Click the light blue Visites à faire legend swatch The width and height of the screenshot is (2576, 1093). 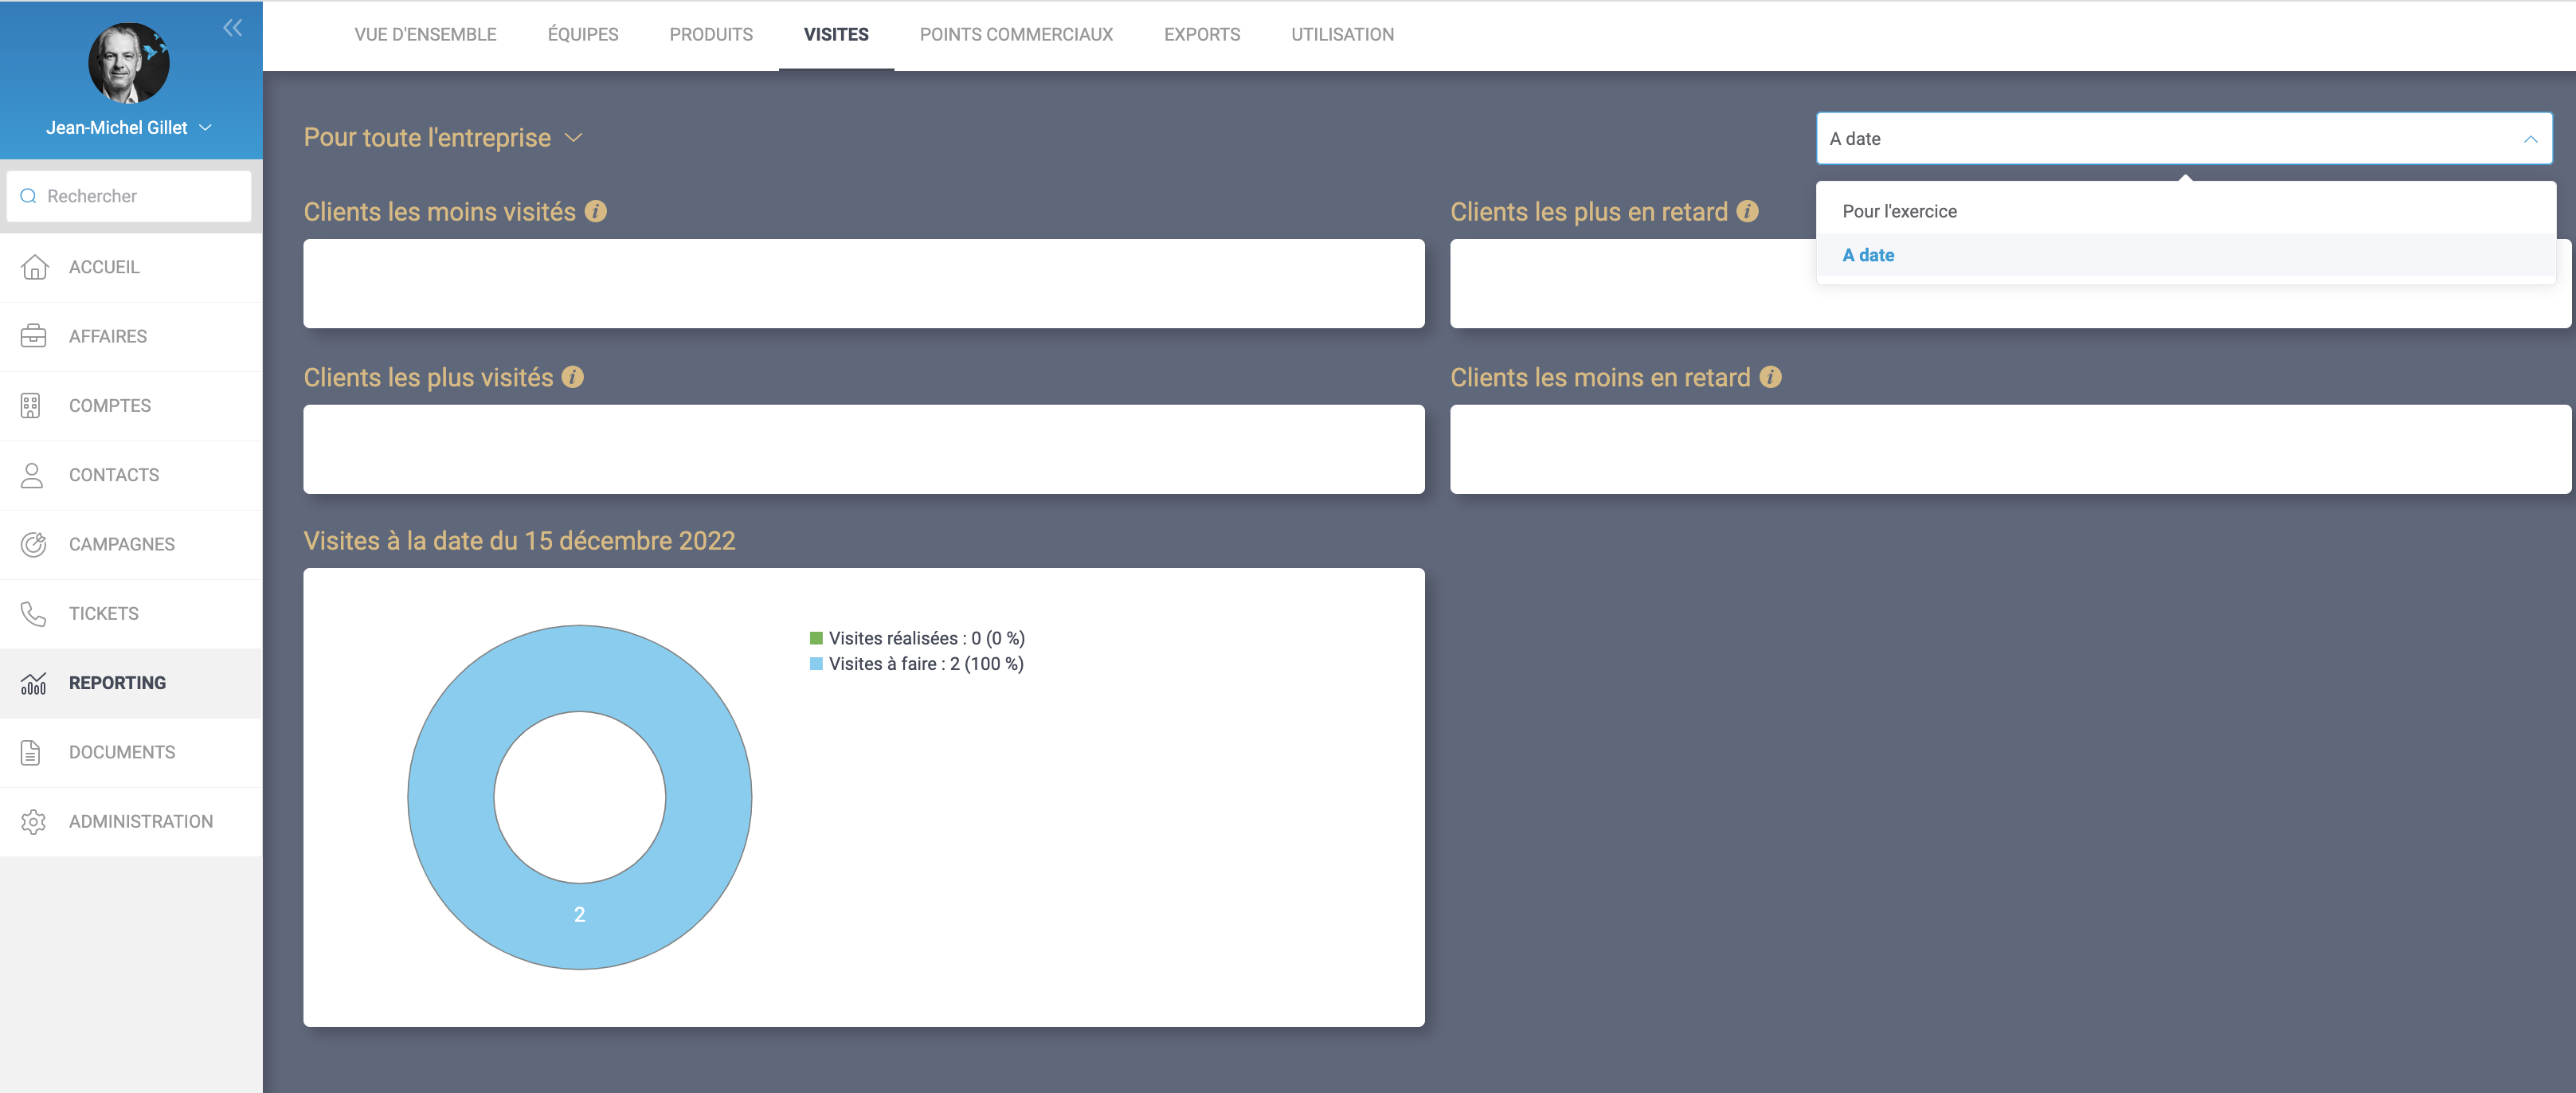coord(816,664)
